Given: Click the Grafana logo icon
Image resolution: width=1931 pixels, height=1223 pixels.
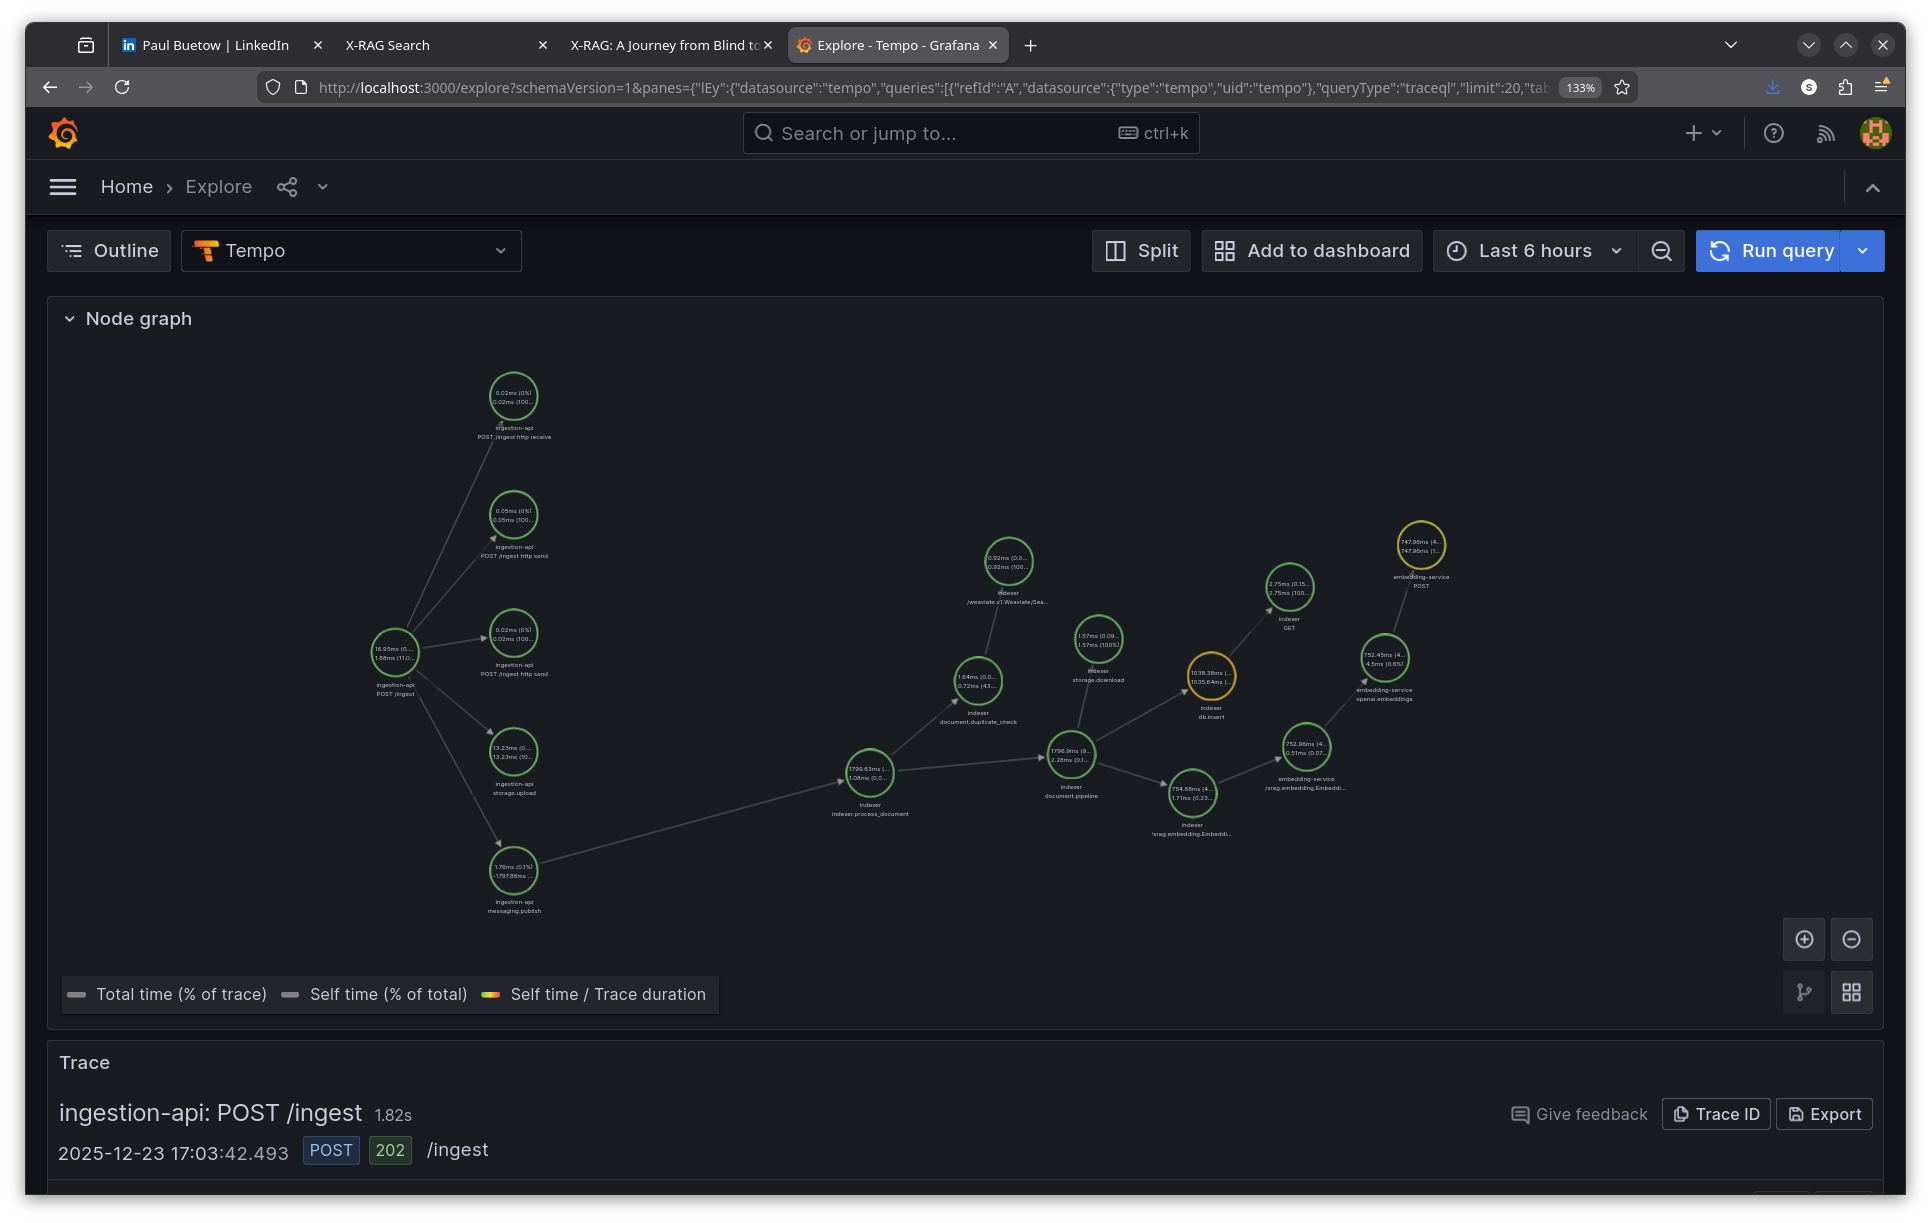Looking at the screenshot, I should pos(63,133).
